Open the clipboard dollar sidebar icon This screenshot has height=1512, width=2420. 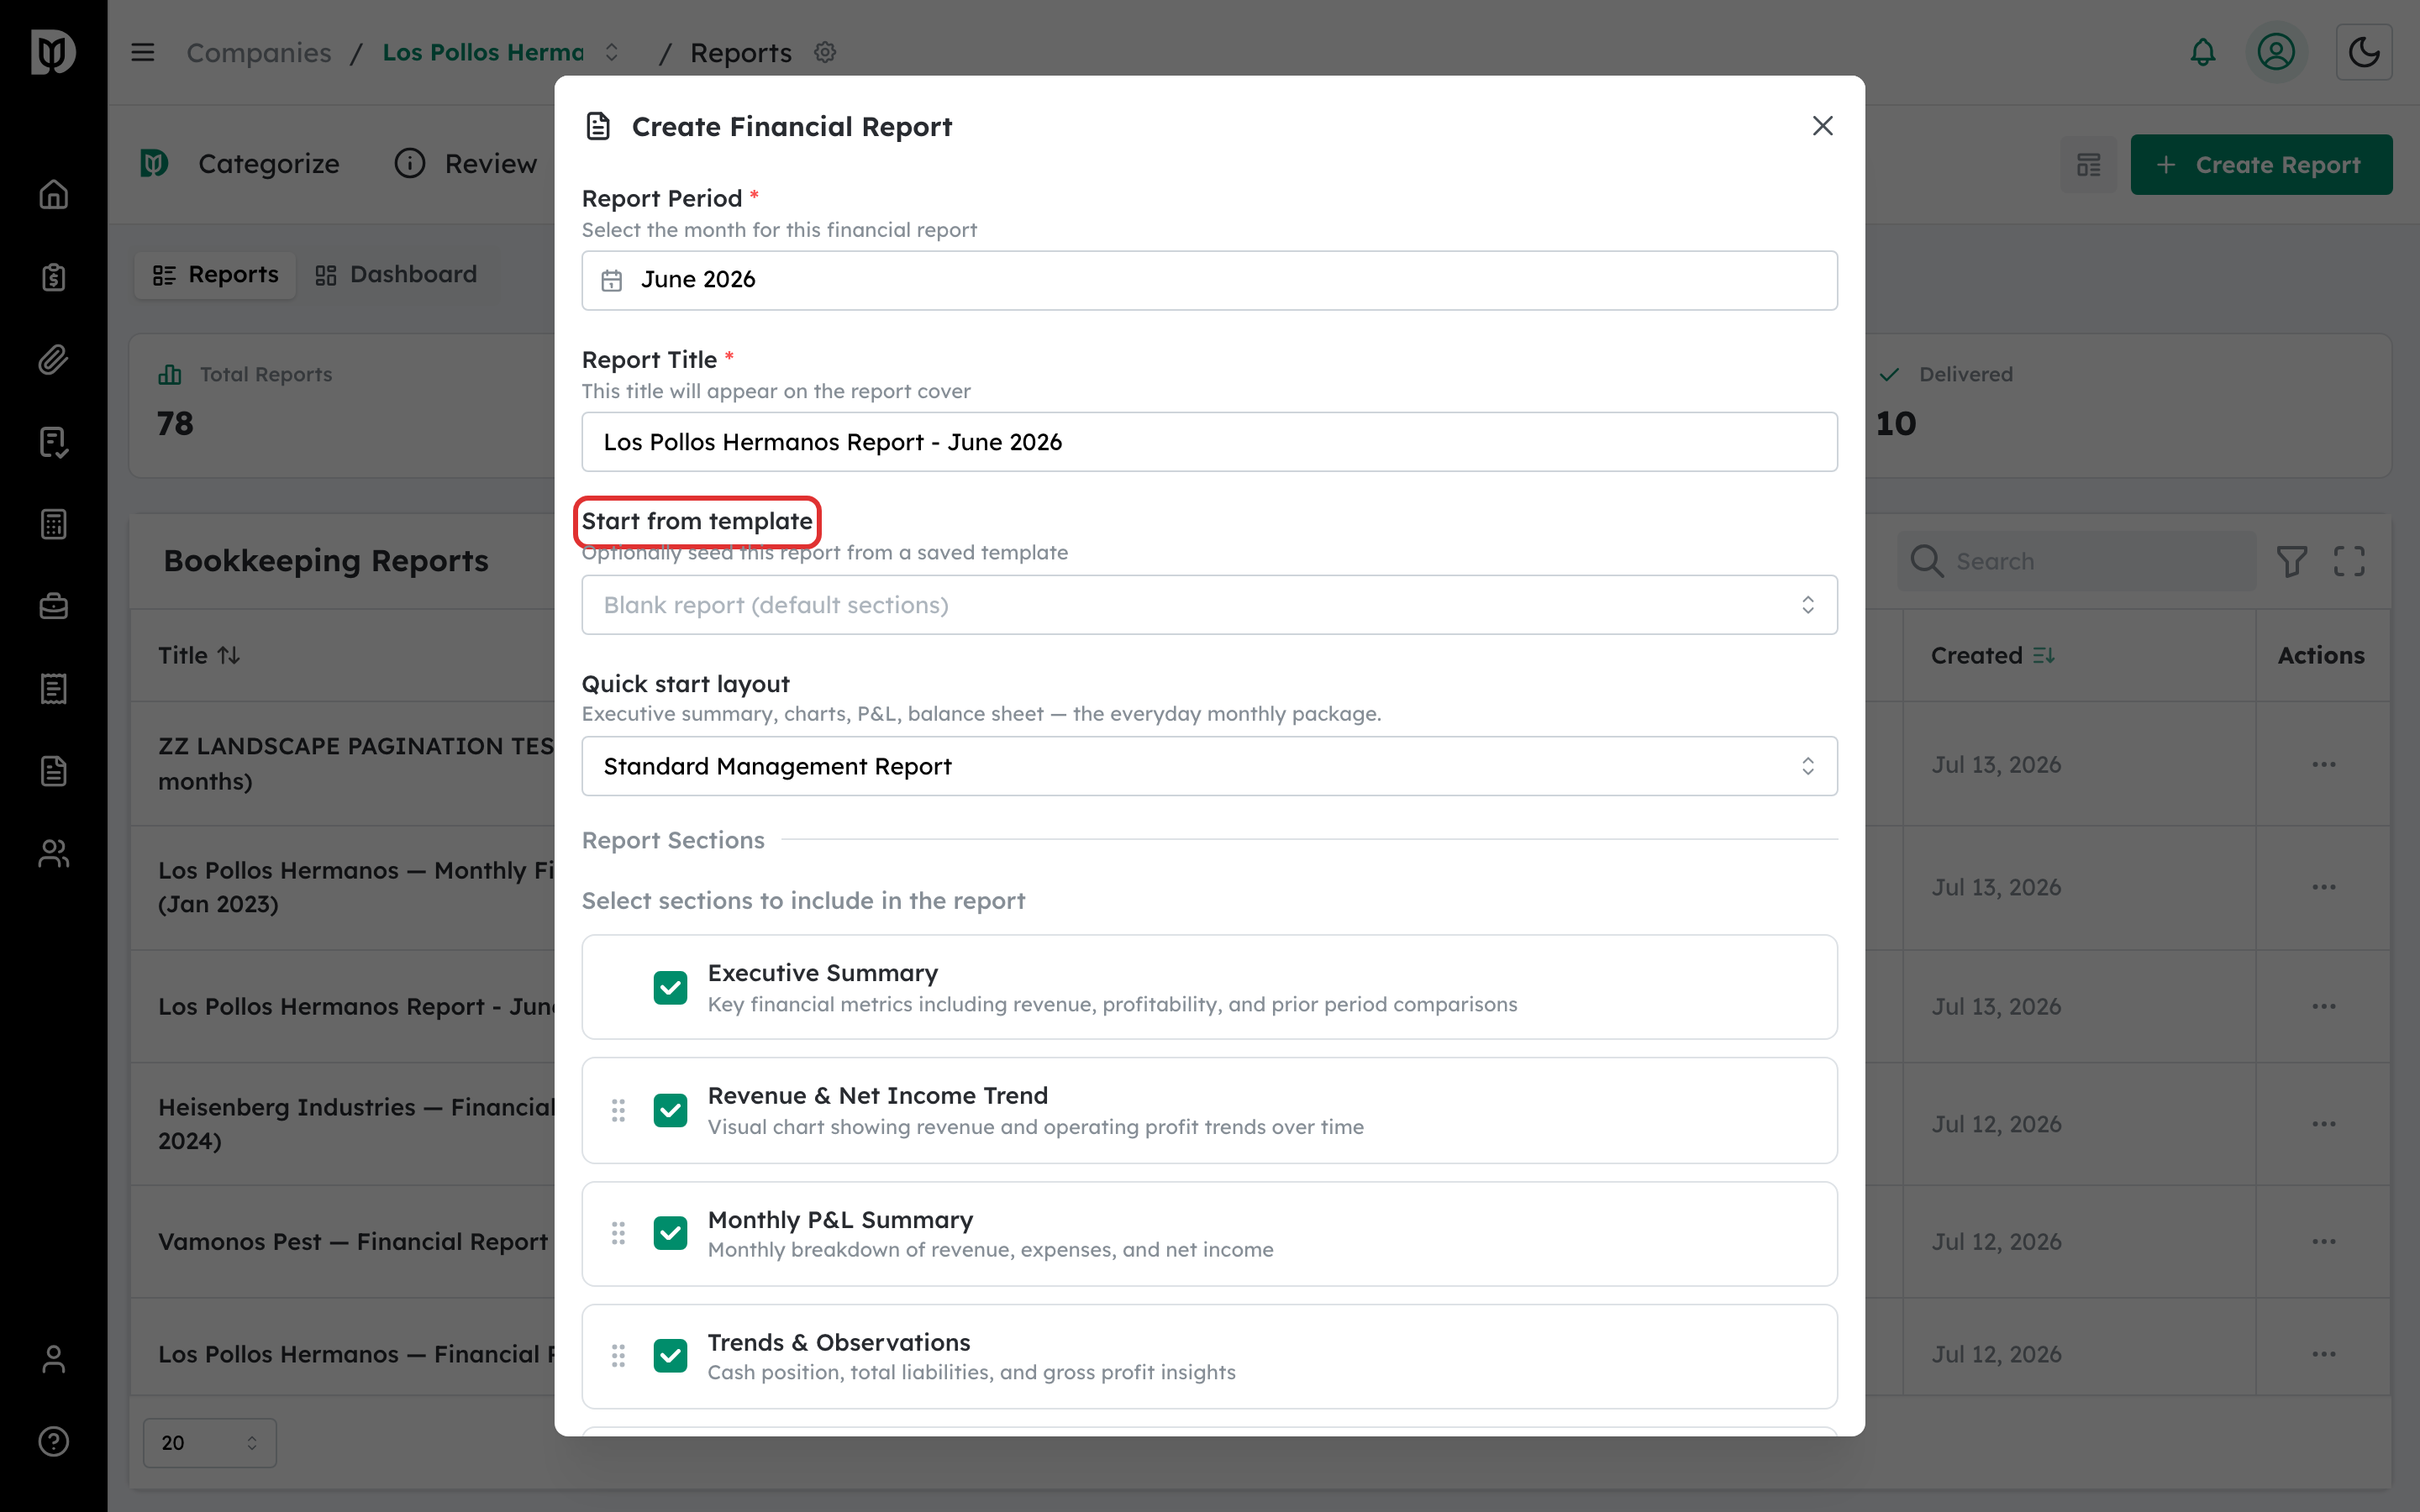point(53,277)
